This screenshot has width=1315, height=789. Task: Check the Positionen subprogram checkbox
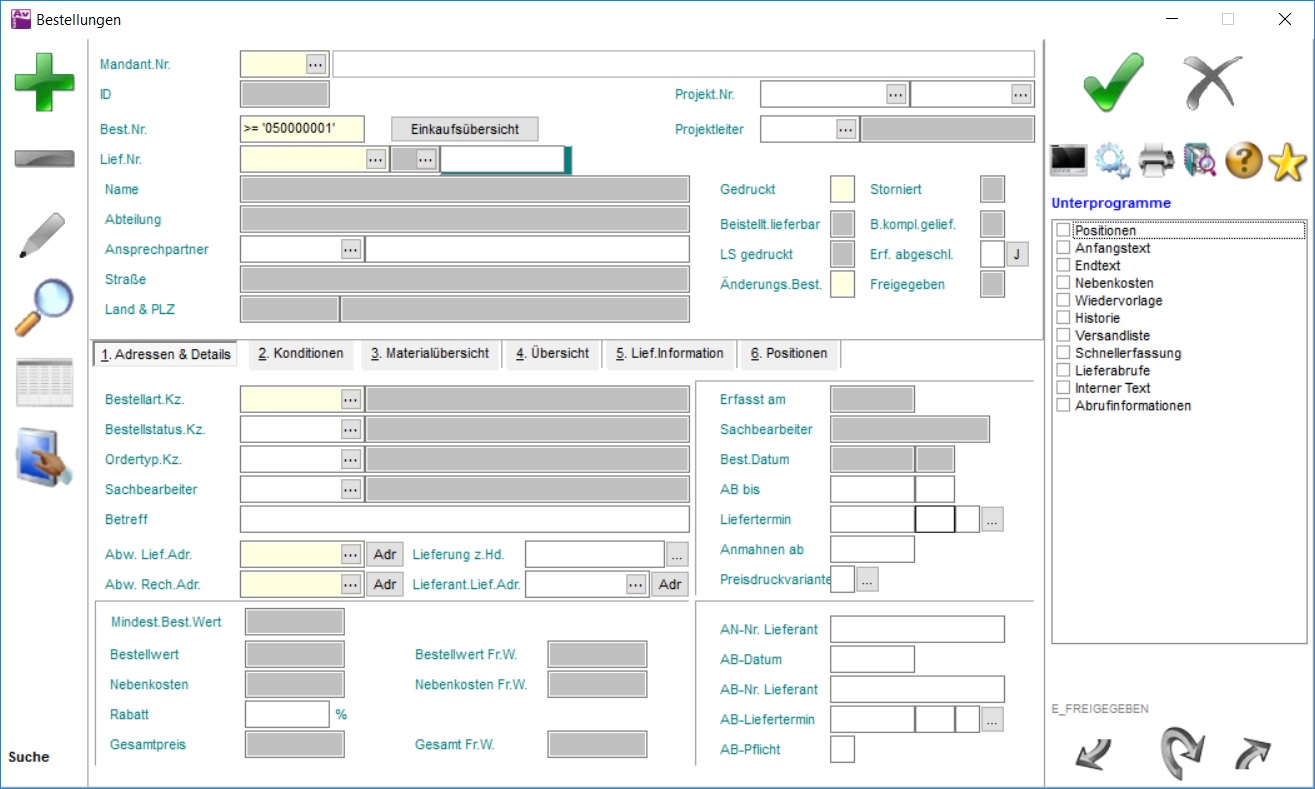[1064, 231]
